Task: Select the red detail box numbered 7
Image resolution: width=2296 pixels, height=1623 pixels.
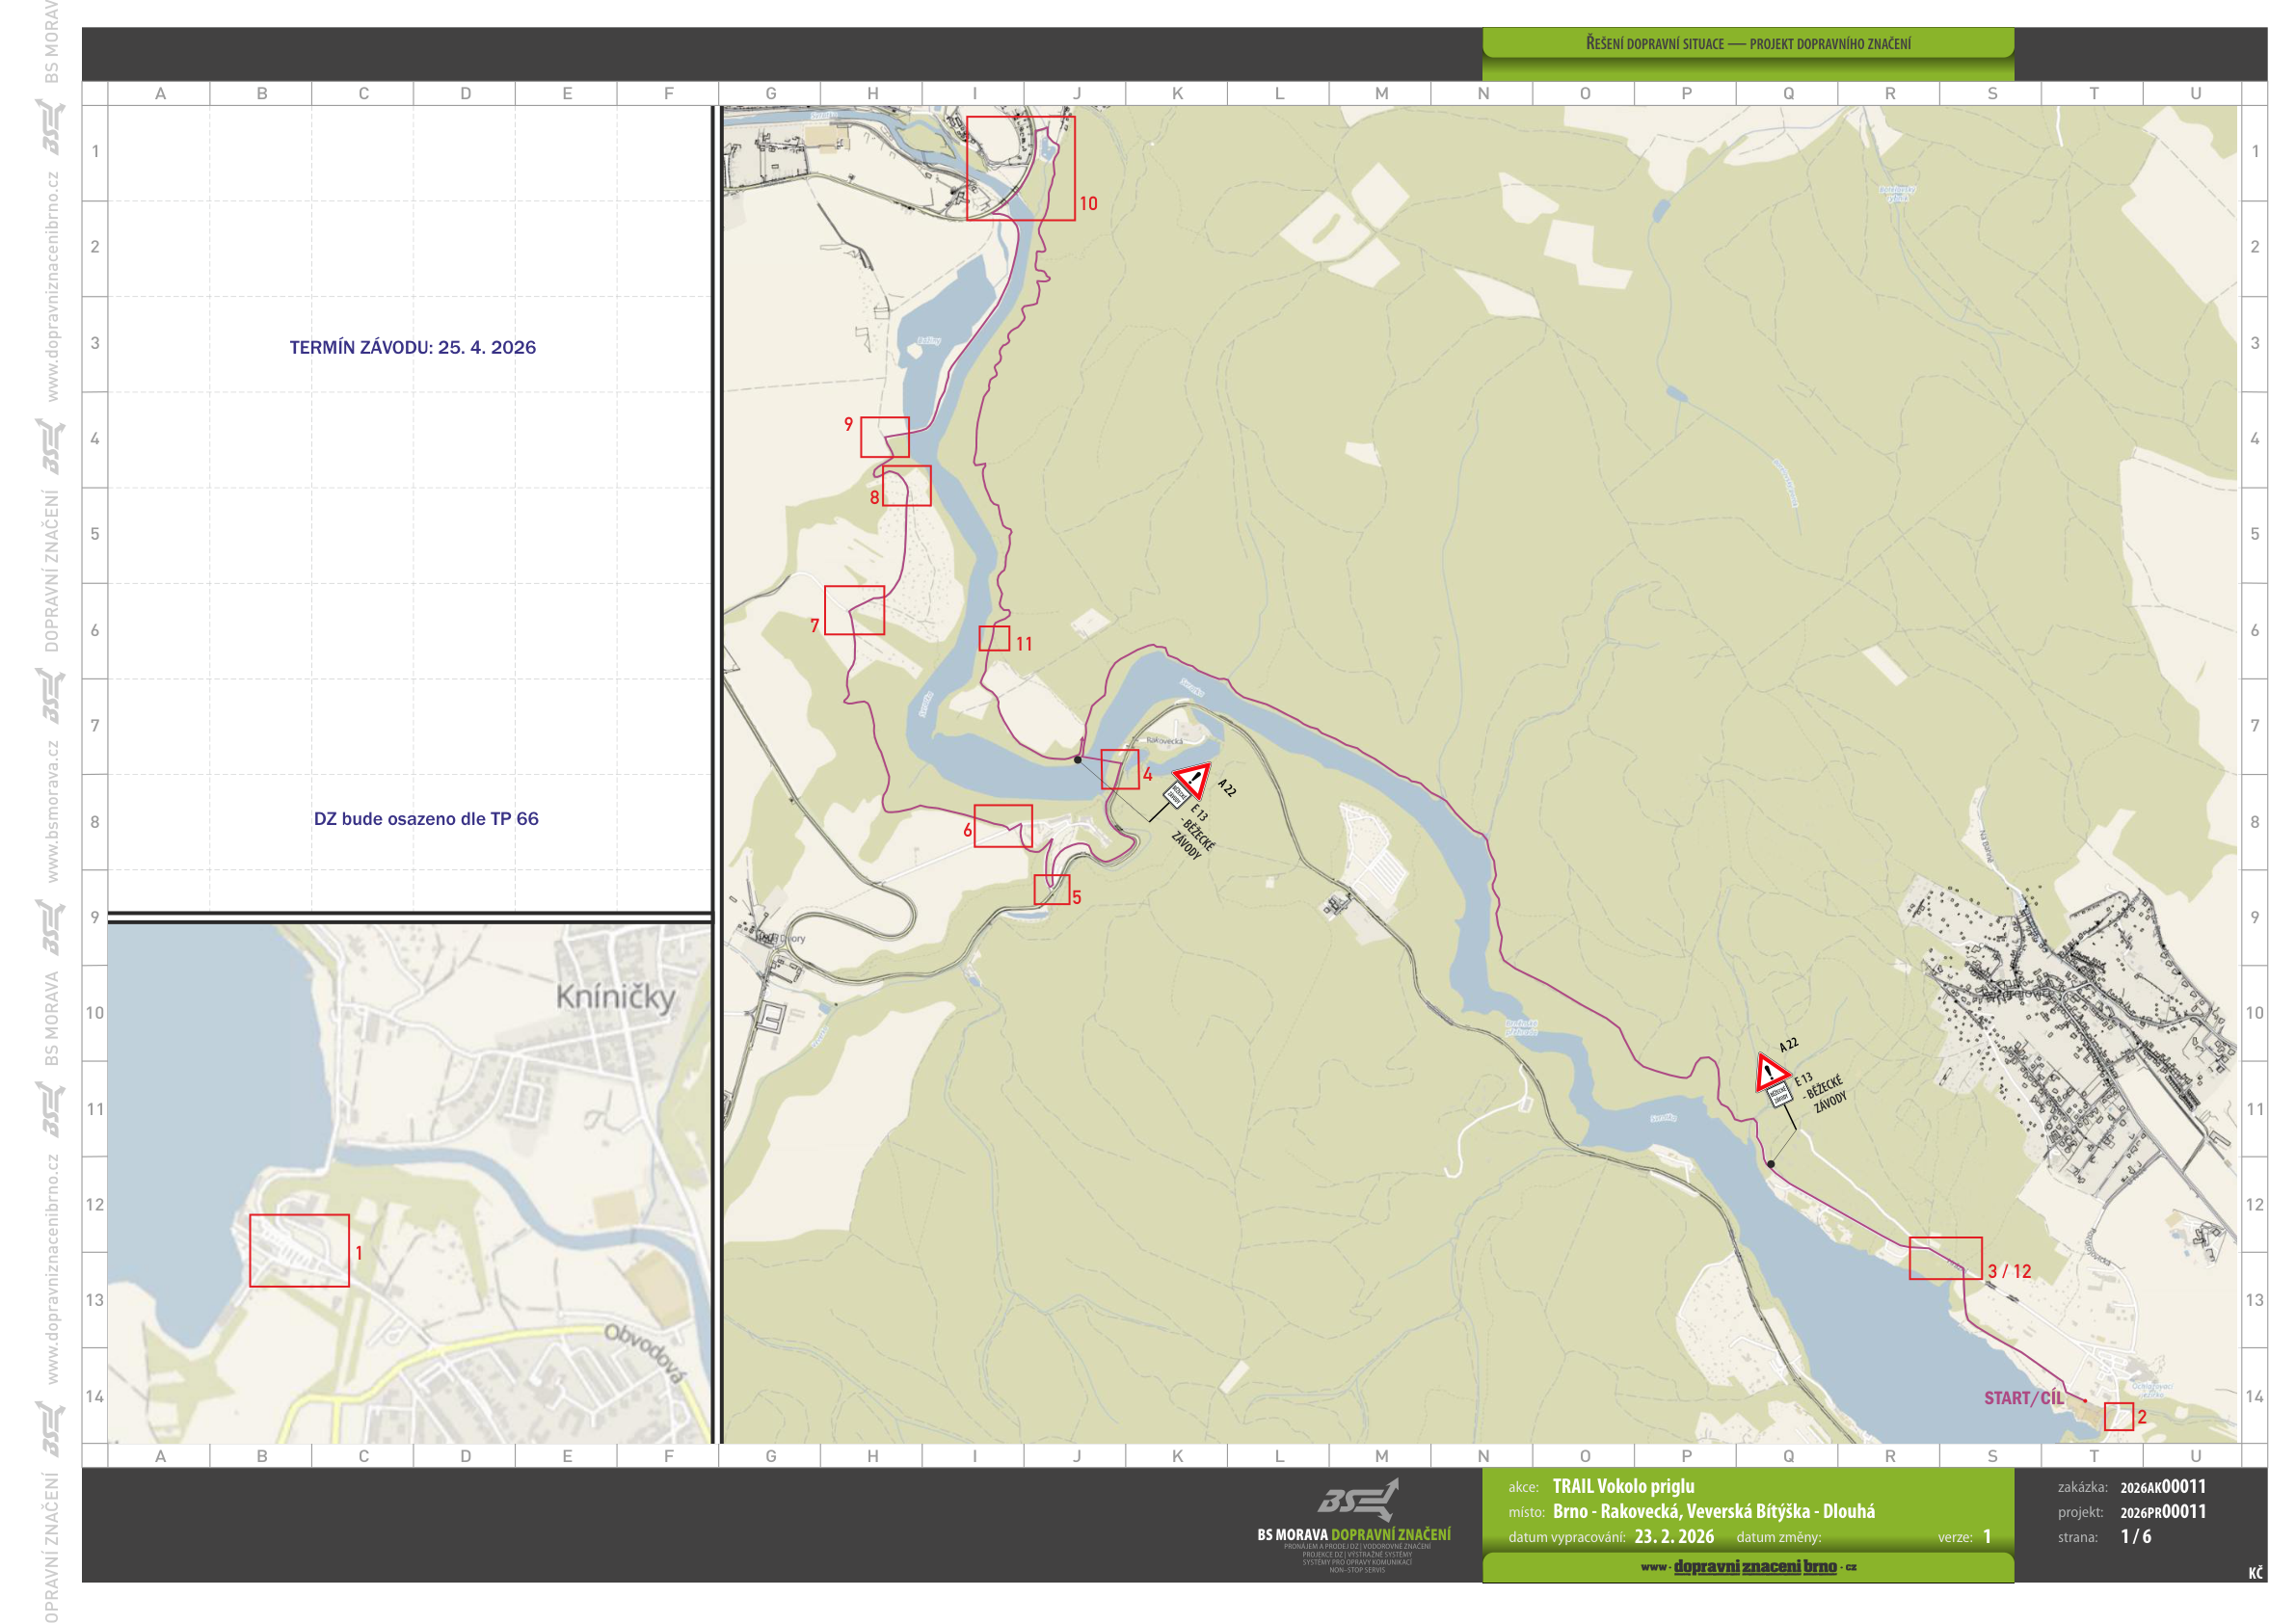Action: (x=854, y=610)
